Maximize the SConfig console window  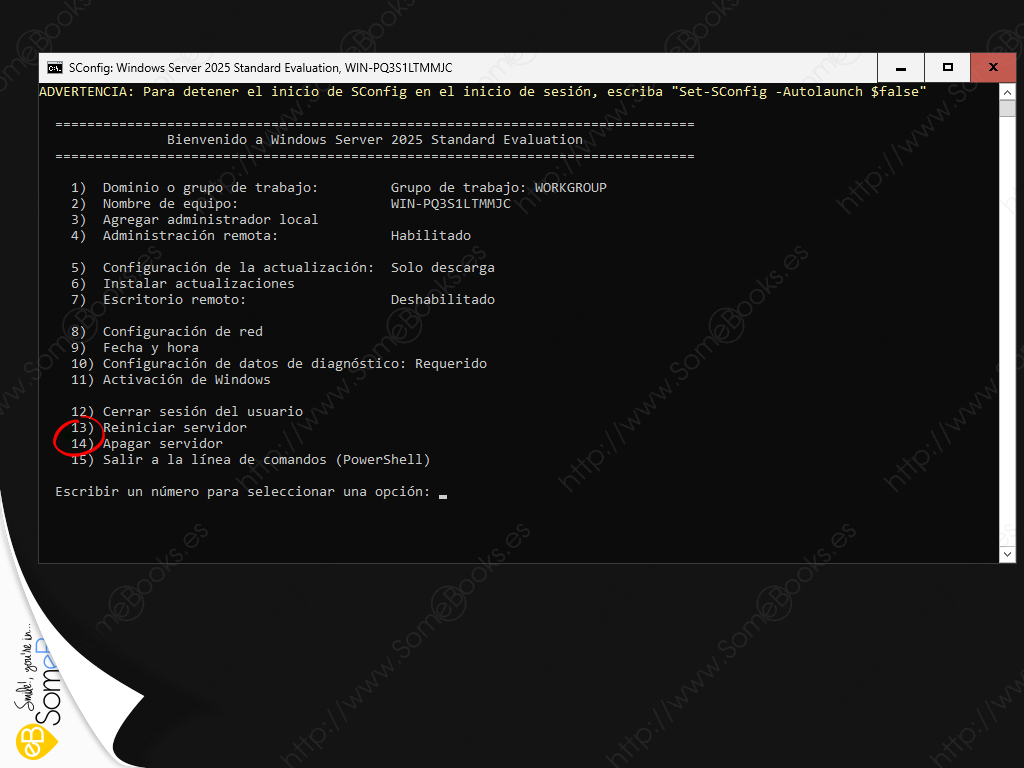point(947,68)
